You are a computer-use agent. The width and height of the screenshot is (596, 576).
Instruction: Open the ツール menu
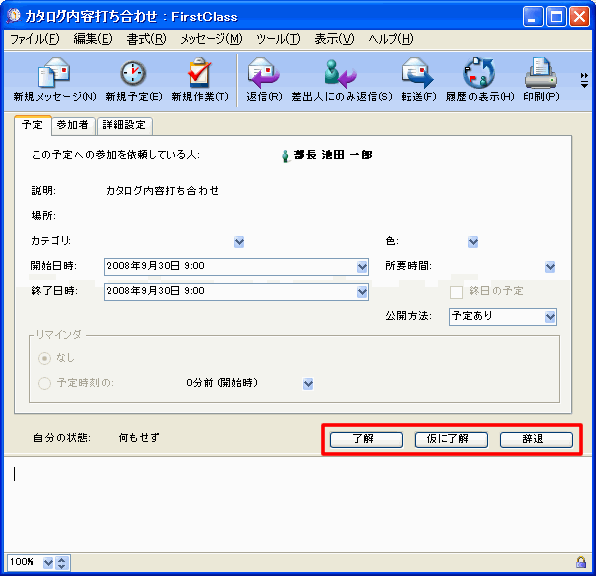coord(278,39)
